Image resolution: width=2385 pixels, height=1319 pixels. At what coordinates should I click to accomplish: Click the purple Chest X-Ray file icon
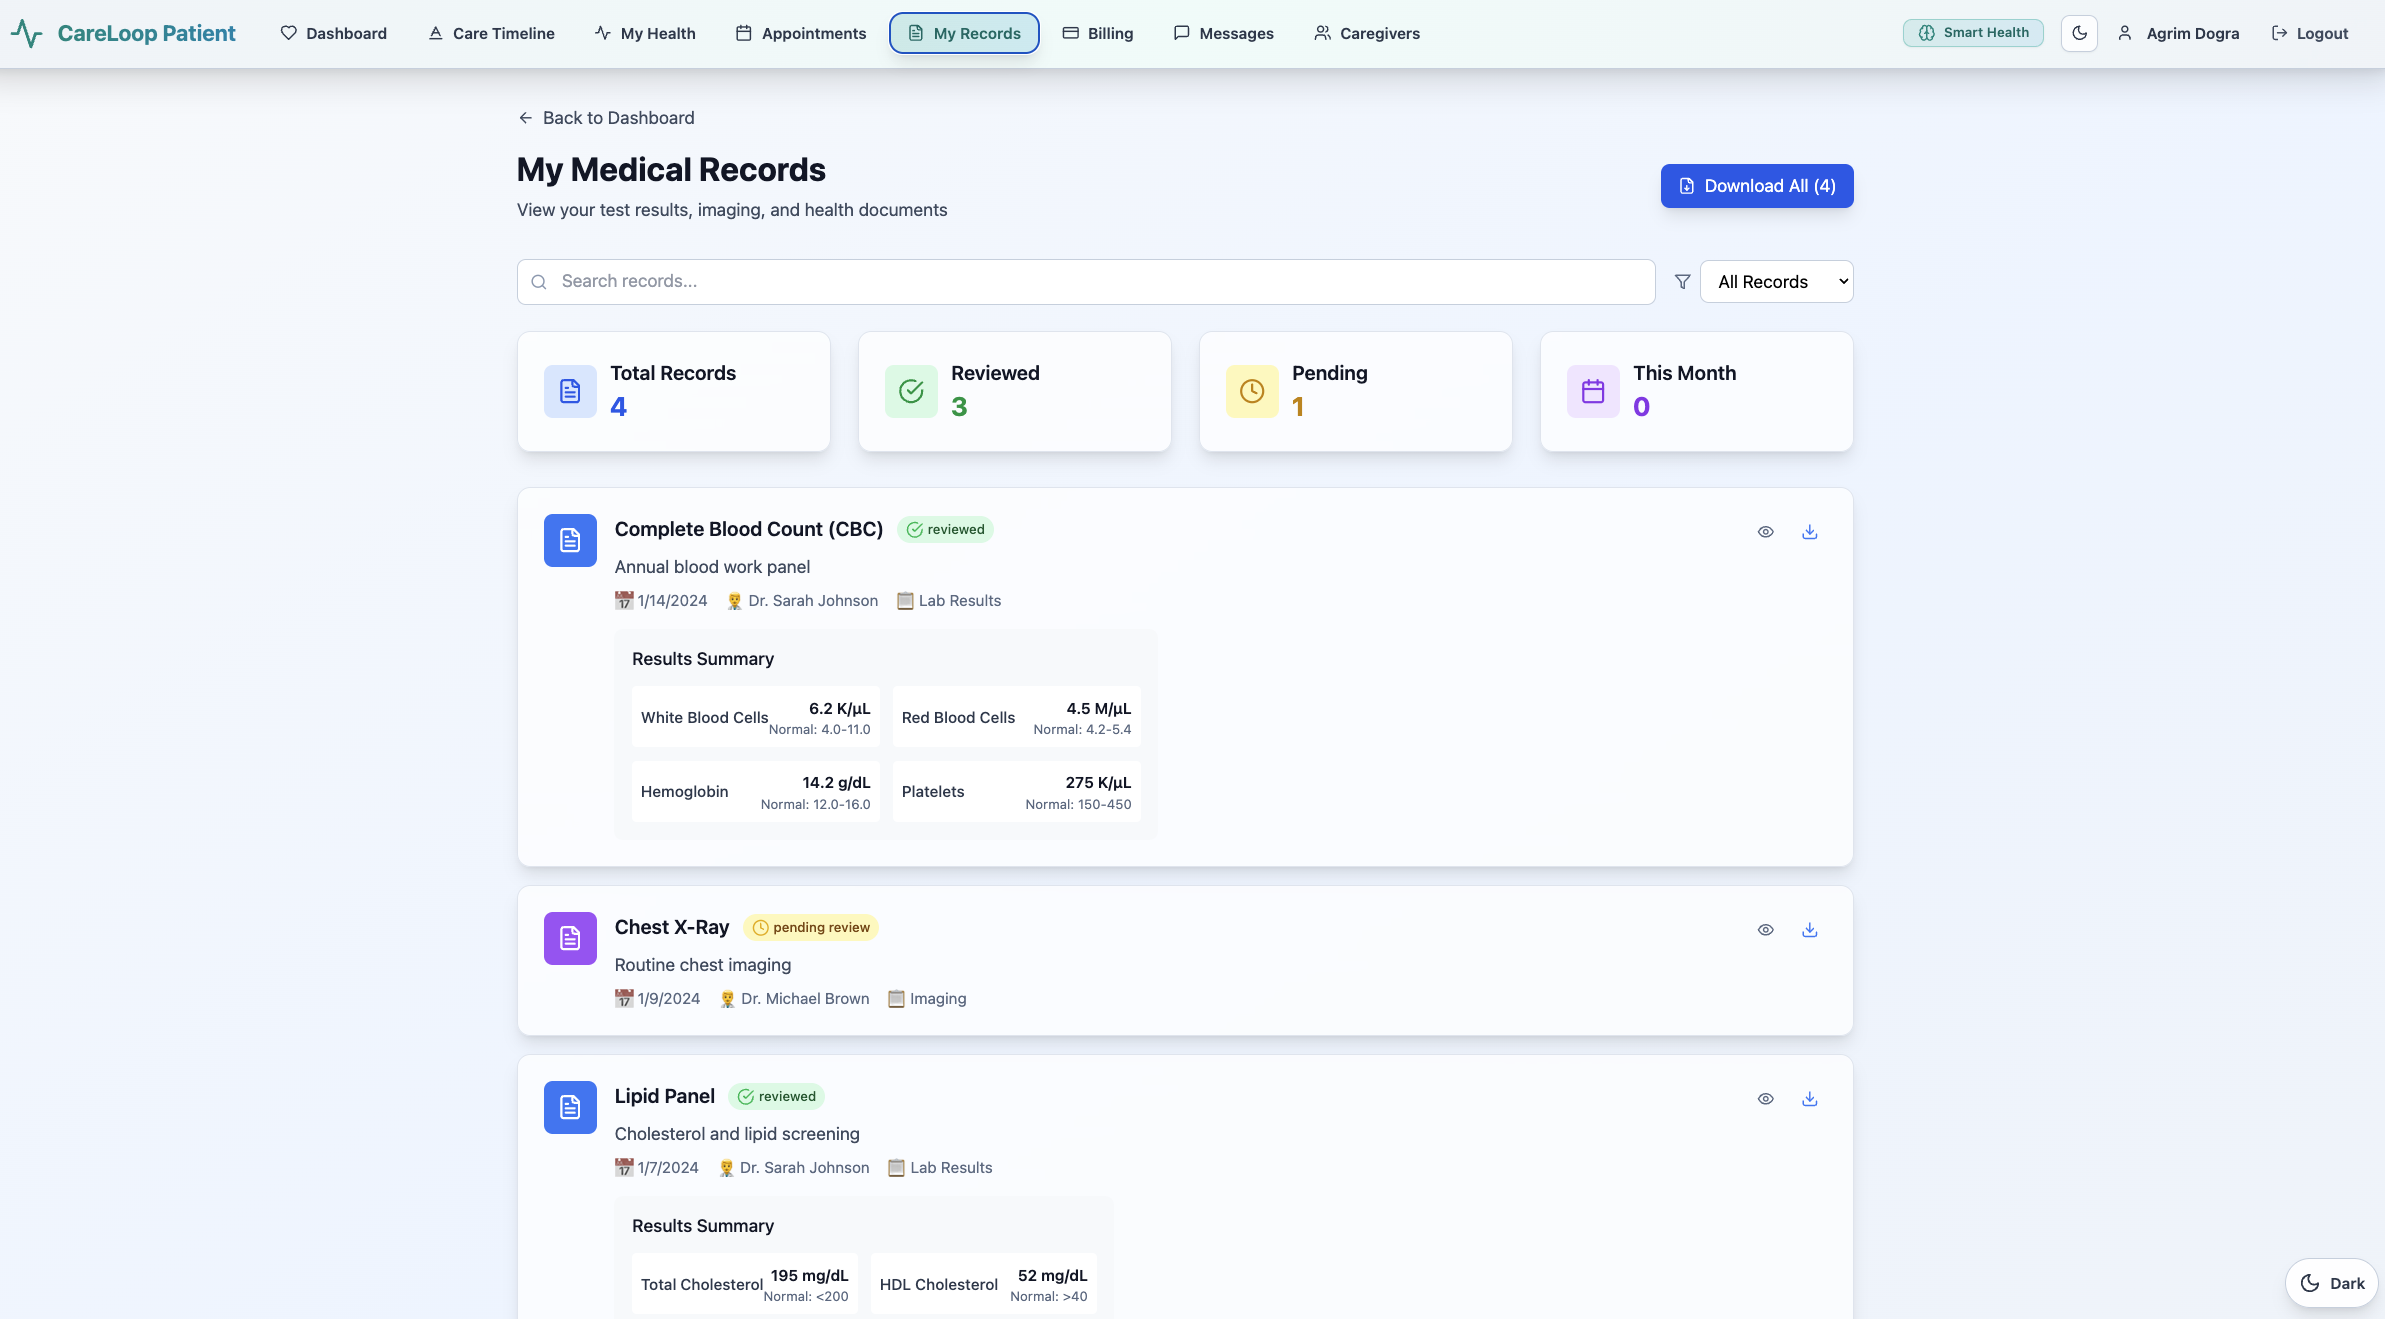point(570,938)
